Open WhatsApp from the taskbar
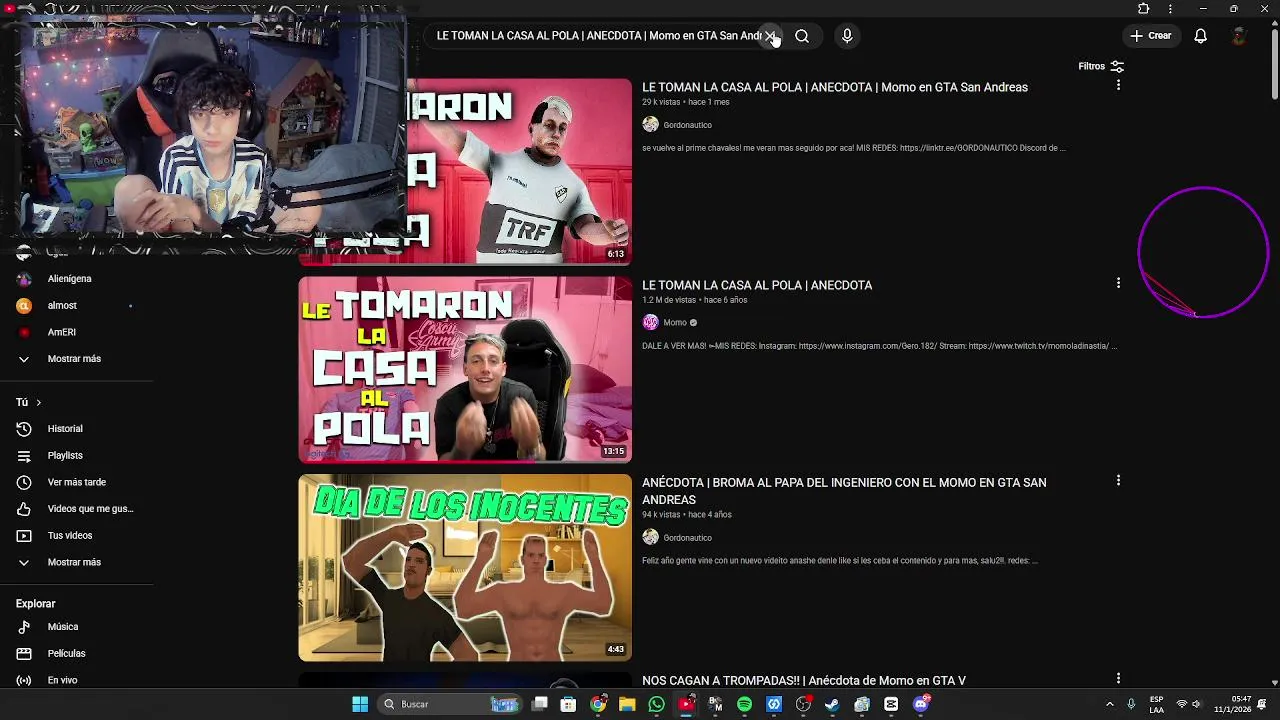This screenshot has height=720, width=1280. click(x=656, y=704)
